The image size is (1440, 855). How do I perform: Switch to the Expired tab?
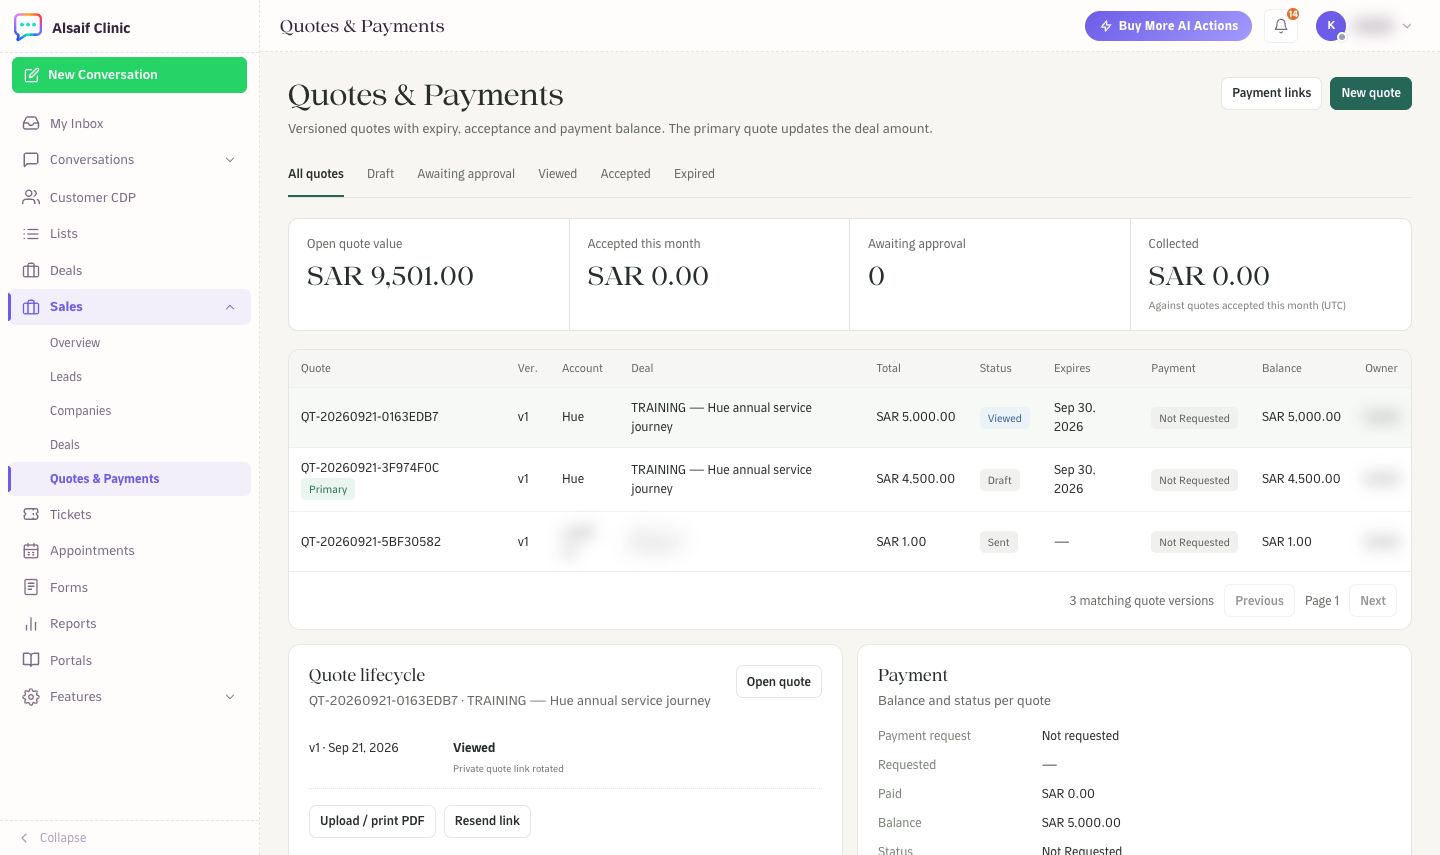694,174
